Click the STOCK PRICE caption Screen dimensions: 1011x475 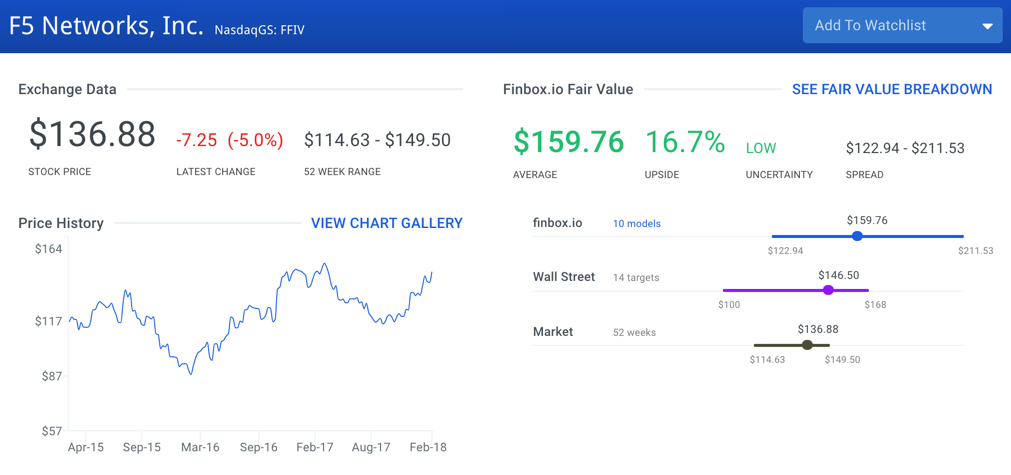pyautogui.click(x=59, y=172)
